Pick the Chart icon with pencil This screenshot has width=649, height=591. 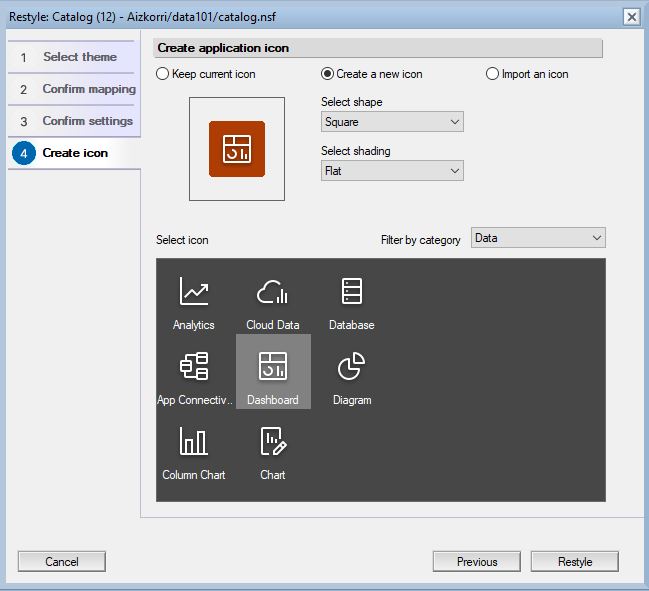click(273, 449)
